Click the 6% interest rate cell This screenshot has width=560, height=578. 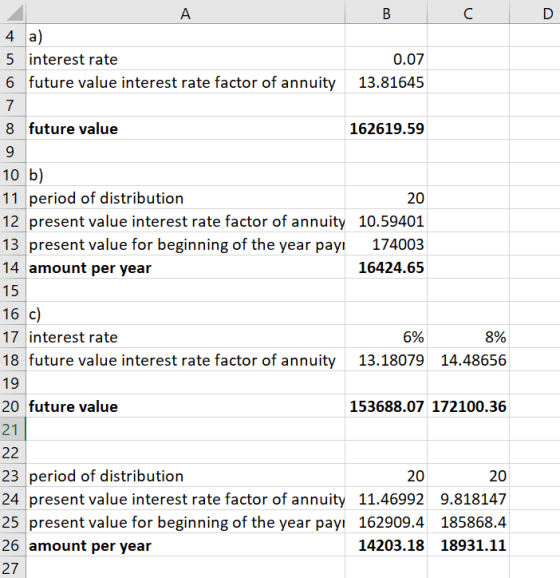386,337
